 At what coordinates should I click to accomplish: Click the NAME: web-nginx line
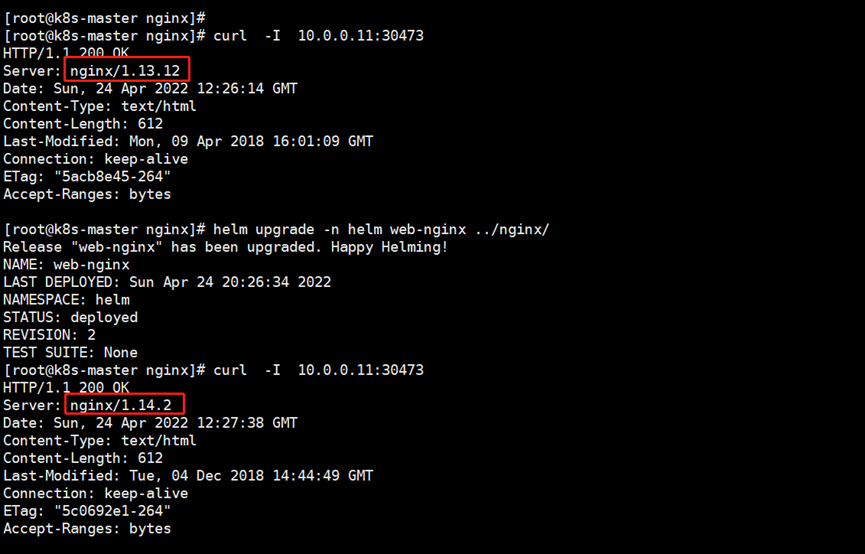(66, 265)
